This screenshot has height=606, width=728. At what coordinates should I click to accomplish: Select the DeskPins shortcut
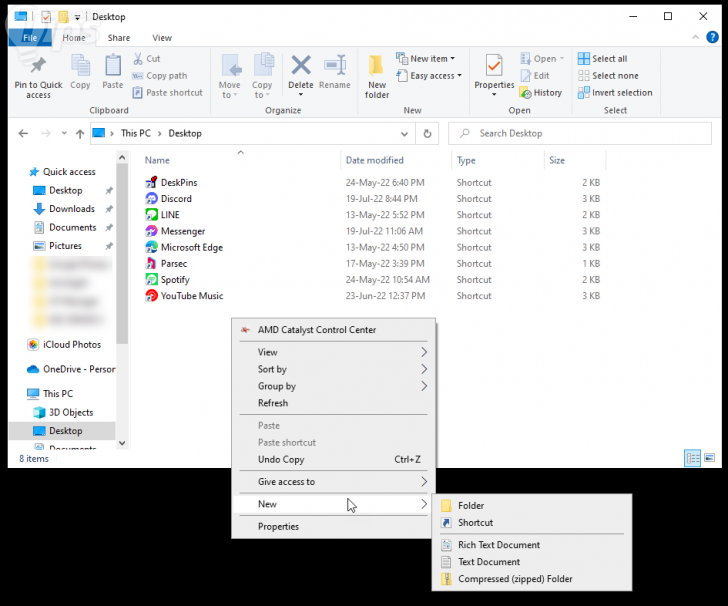179,182
